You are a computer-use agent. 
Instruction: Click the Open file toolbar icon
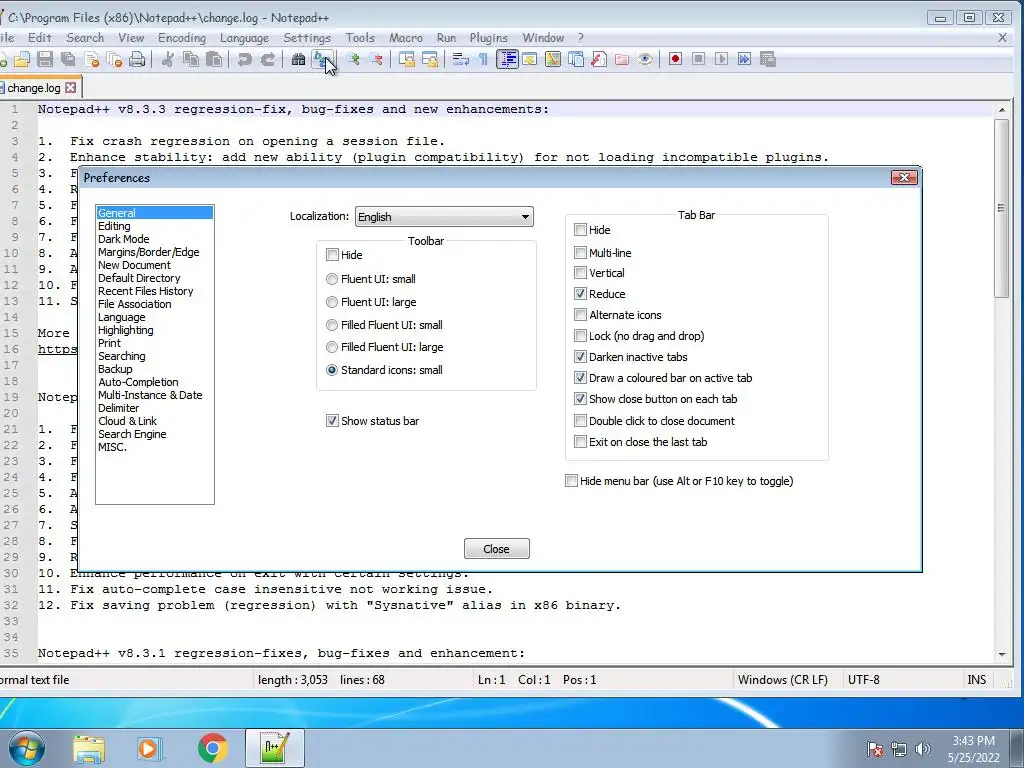pos(22,59)
